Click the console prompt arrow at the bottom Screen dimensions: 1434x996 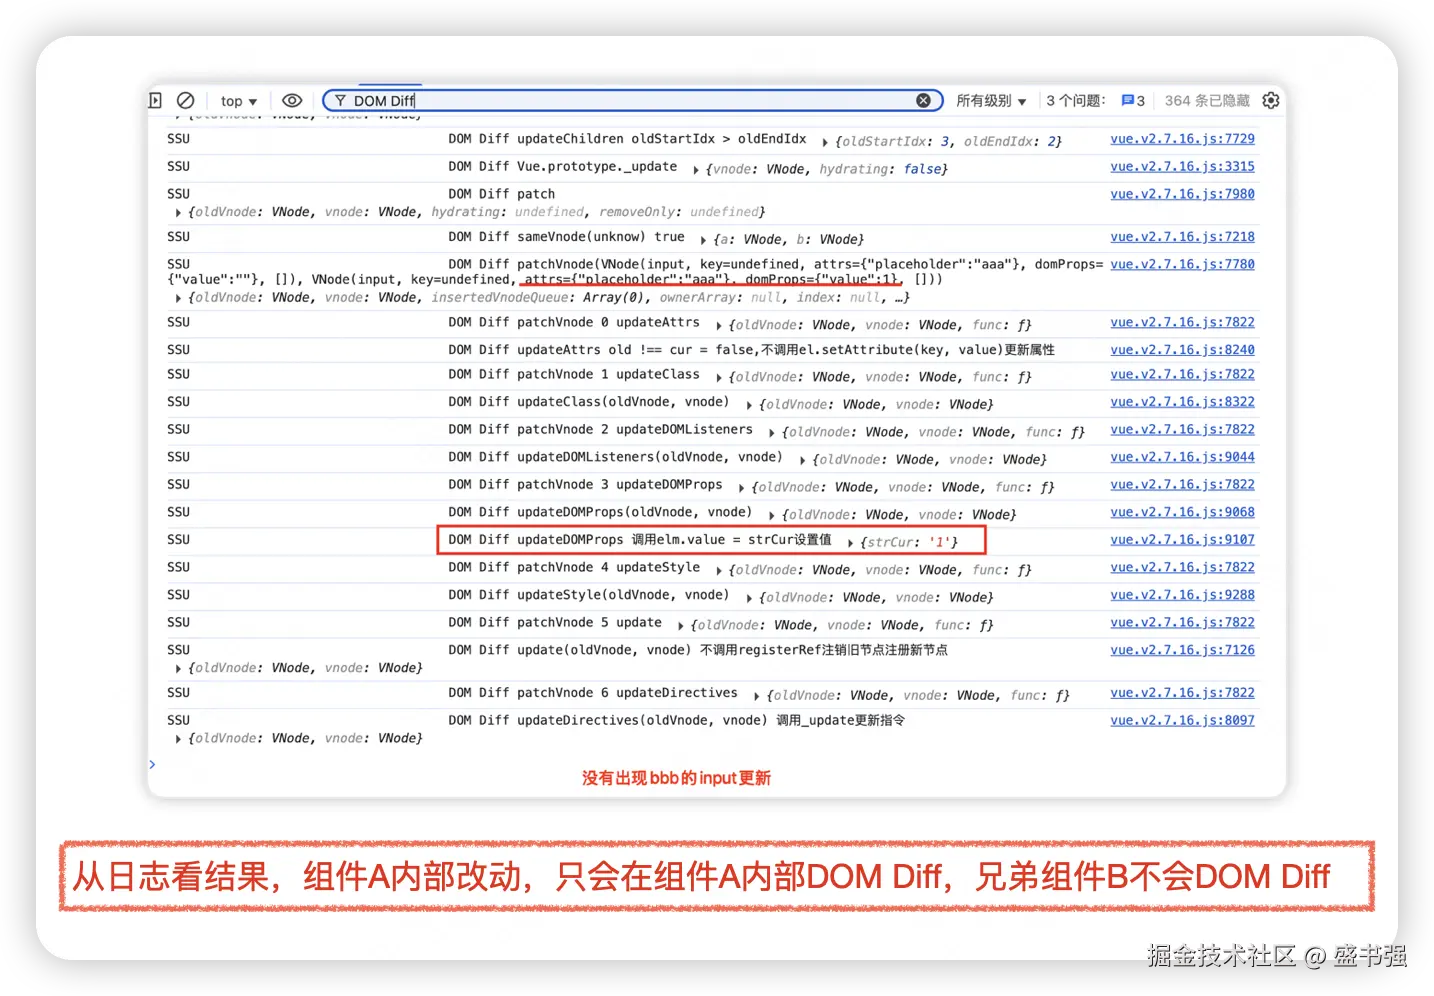coord(153,765)
